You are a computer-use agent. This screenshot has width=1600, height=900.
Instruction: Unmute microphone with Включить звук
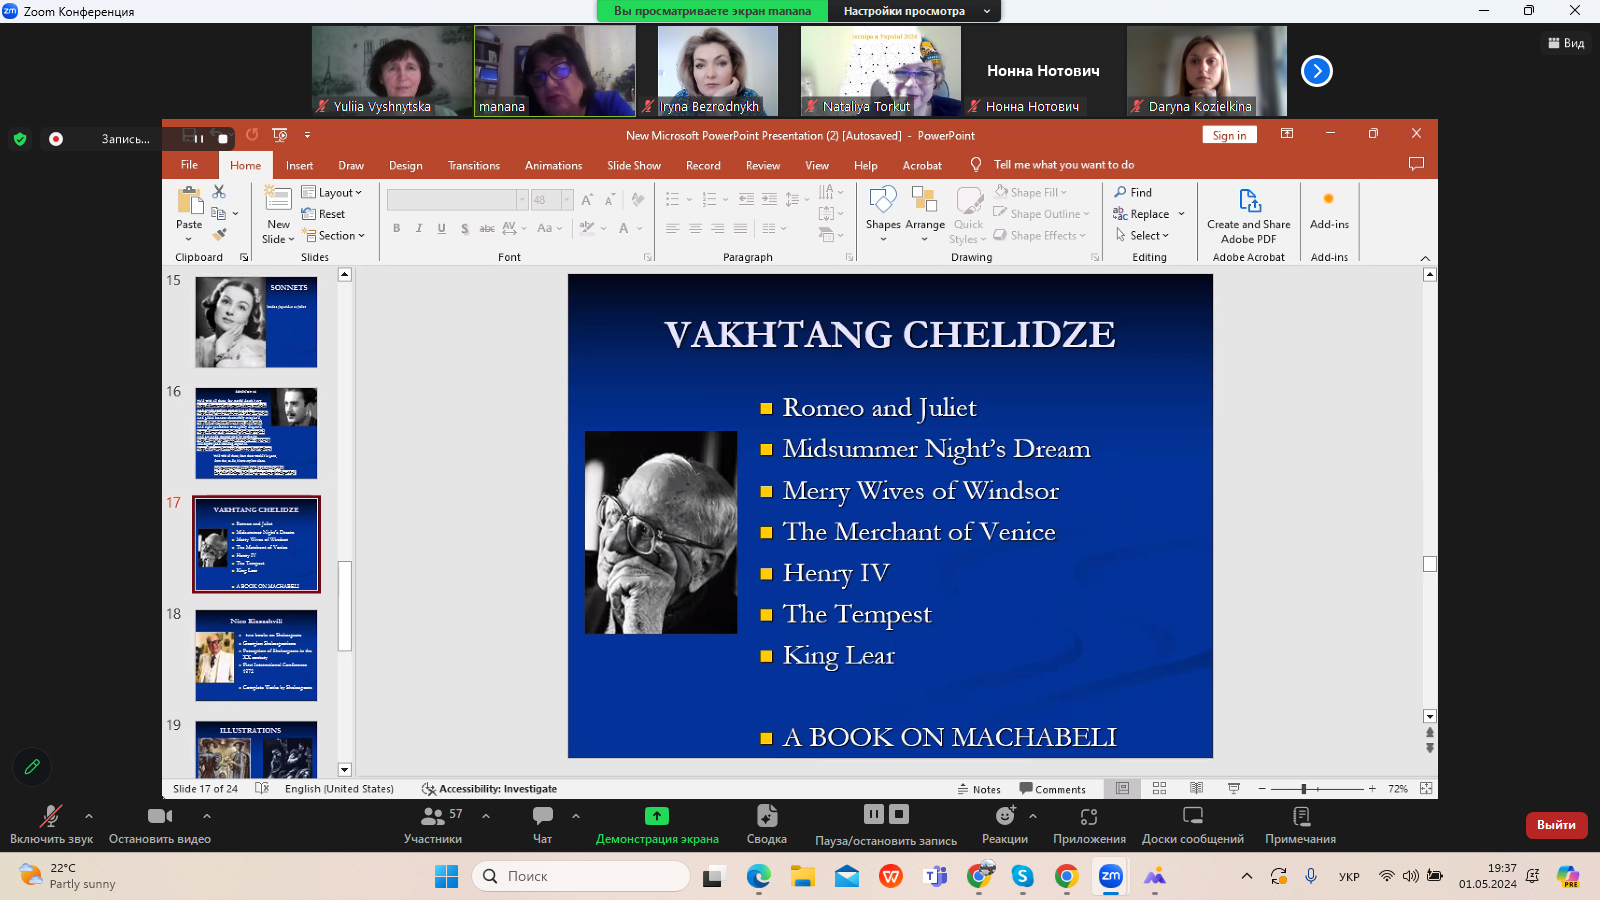pos(51,824)
